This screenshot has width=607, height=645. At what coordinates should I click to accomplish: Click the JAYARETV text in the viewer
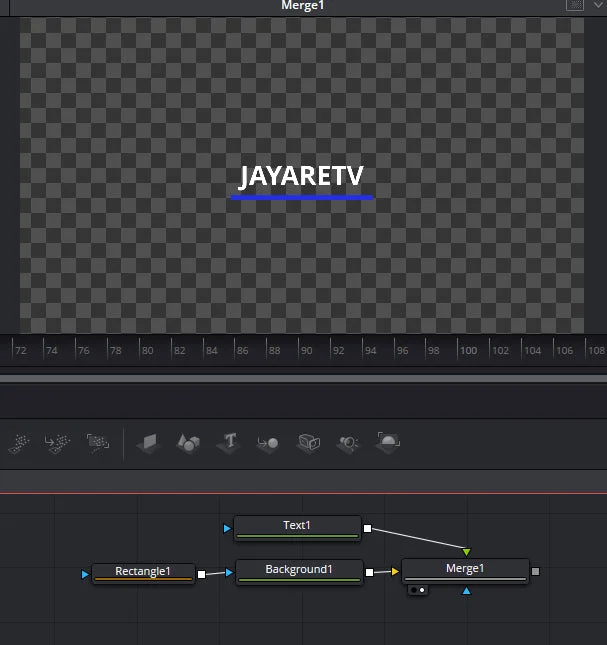click(x=301, y=176)
